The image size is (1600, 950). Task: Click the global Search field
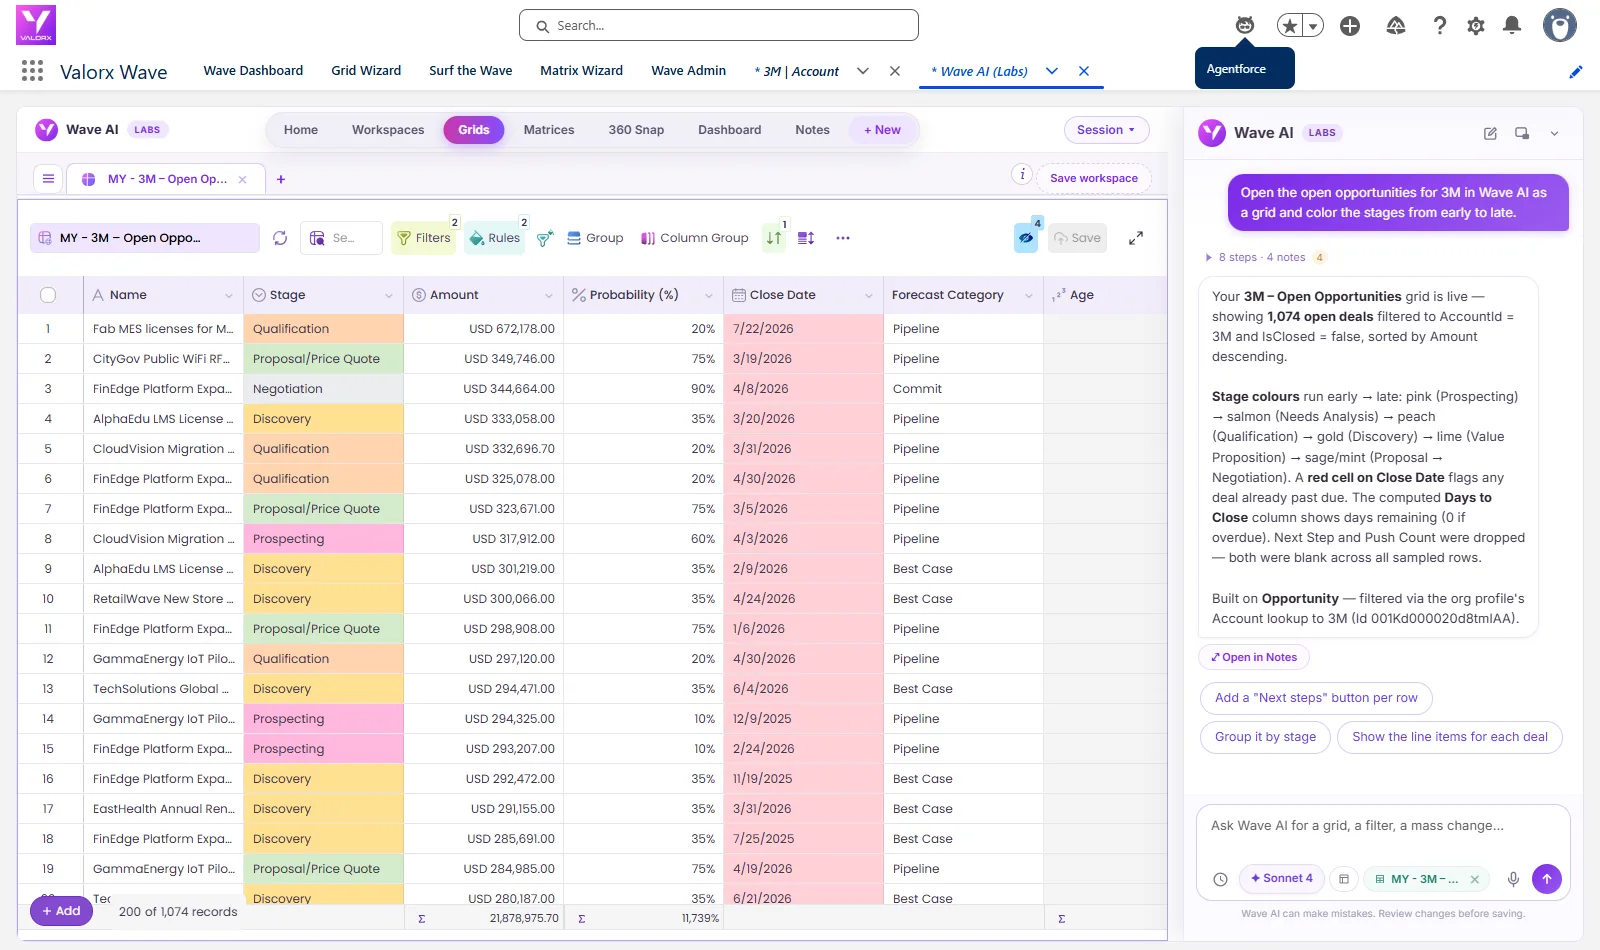coord(719,26)
